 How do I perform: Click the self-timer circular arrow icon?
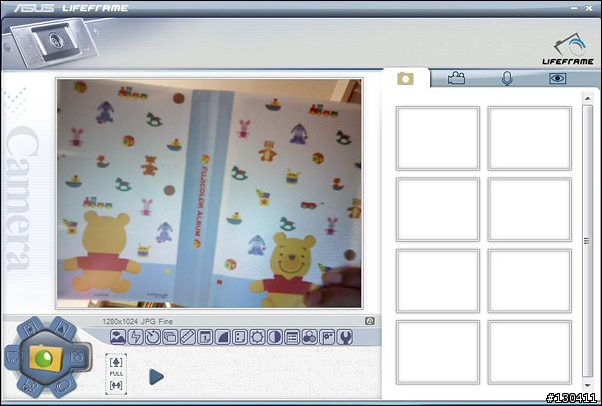(x=153, y=337)
